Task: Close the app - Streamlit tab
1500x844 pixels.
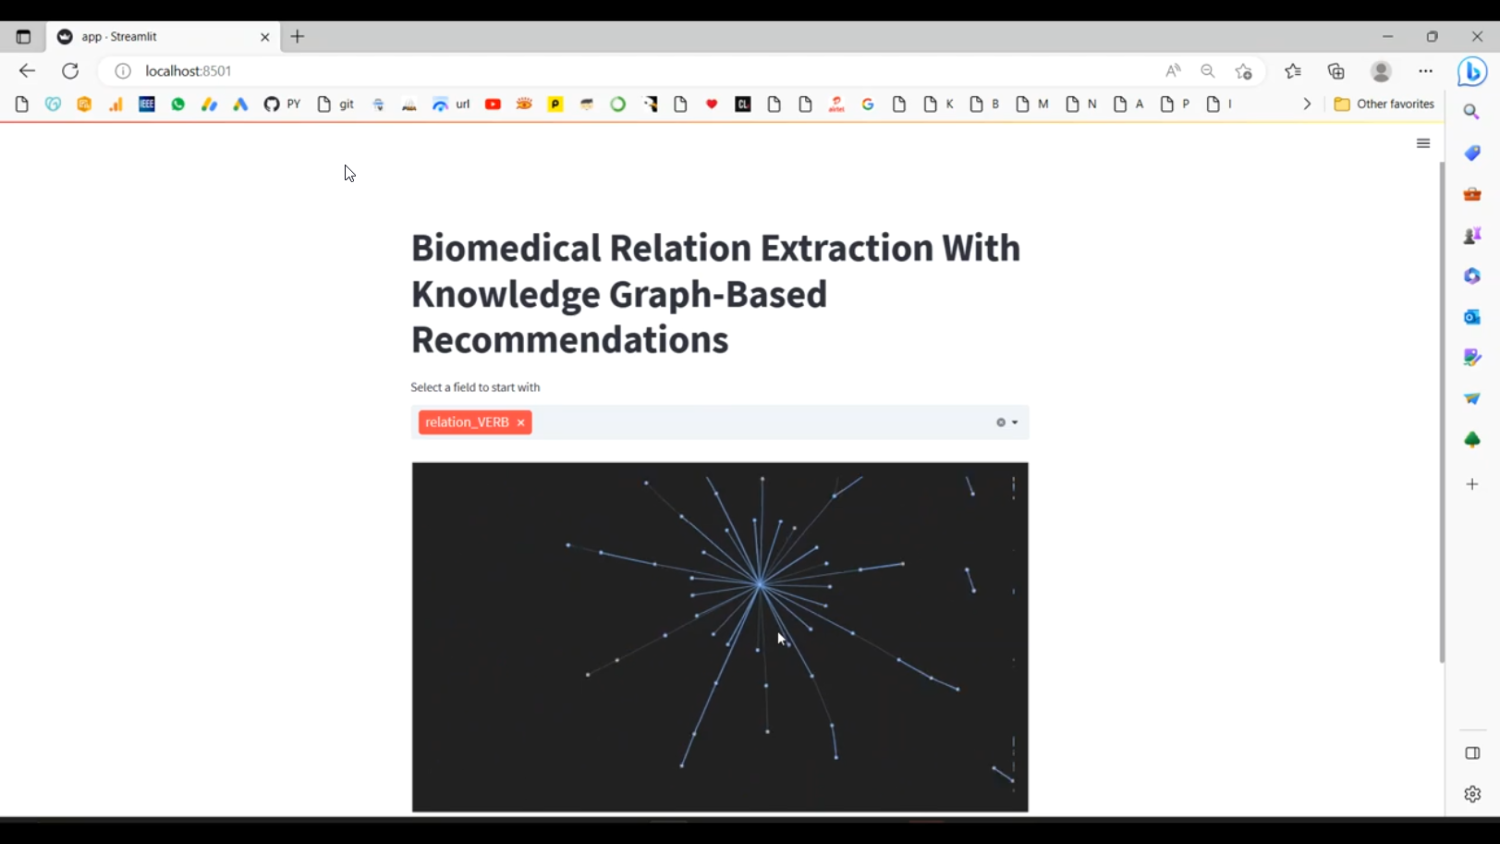Action: click(265, 37)
